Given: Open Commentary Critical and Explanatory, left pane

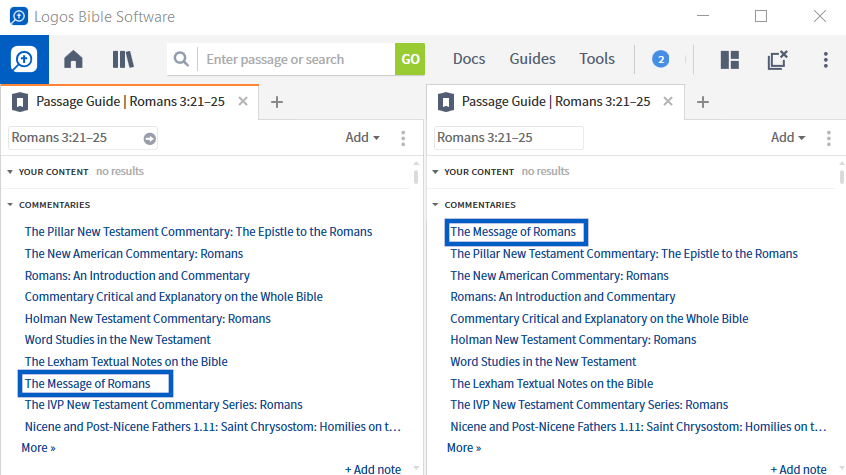Looking at the screenshot, I should tap(174, 297).
